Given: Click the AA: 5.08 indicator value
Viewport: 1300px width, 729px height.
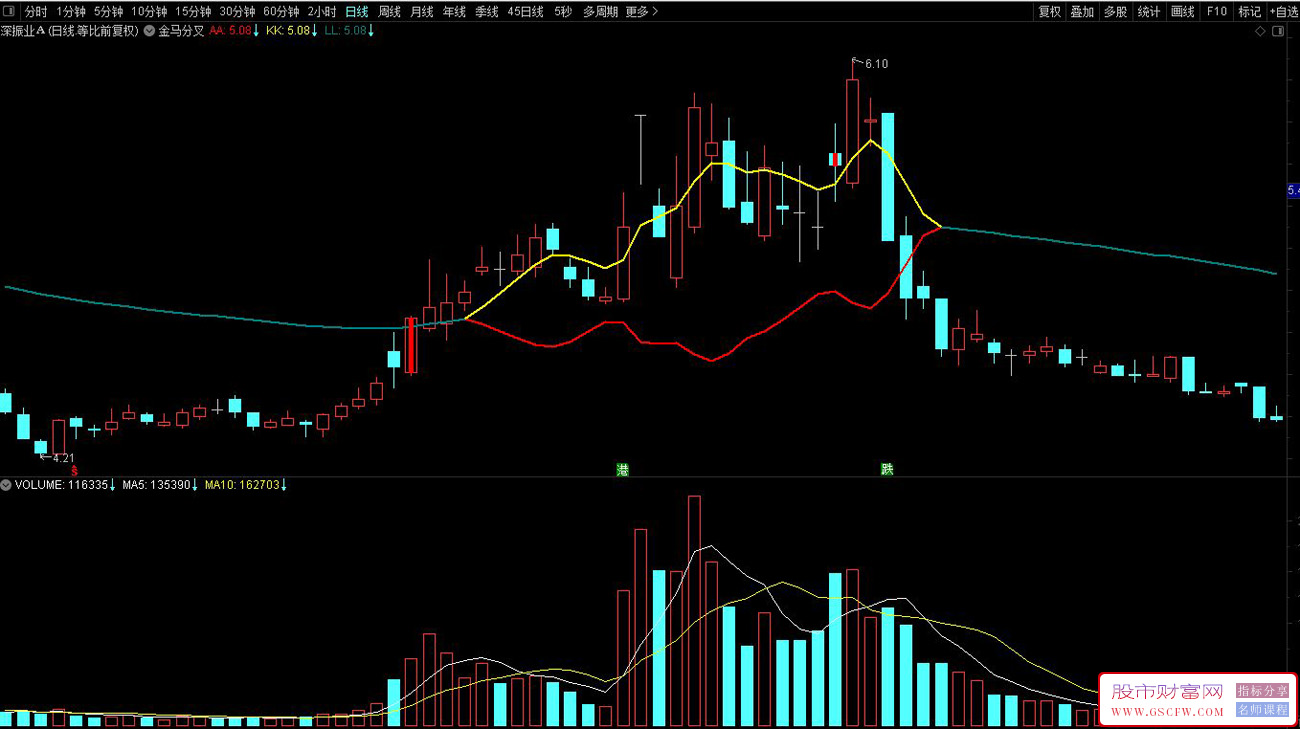Looking at the screenshot, I should 234,31.
